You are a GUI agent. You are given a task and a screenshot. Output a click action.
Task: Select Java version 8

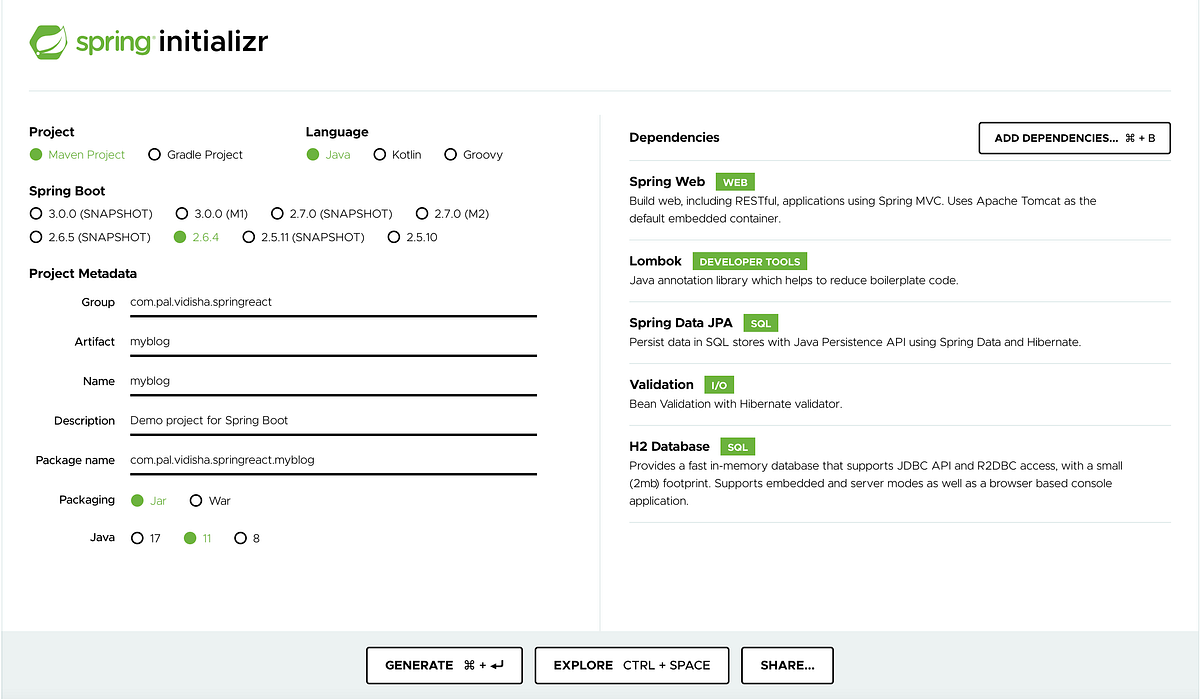[240, 537]
